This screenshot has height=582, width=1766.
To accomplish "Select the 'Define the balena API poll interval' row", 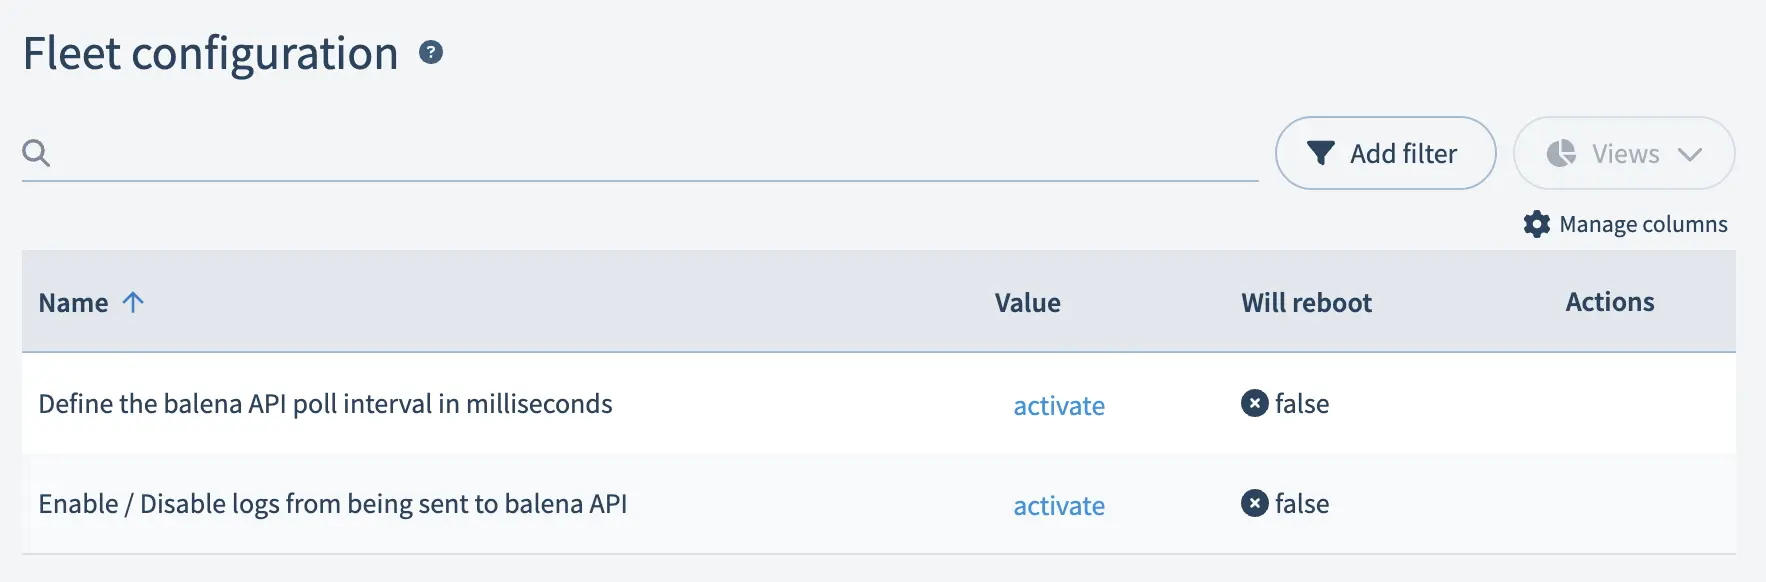I will point(325,404).
